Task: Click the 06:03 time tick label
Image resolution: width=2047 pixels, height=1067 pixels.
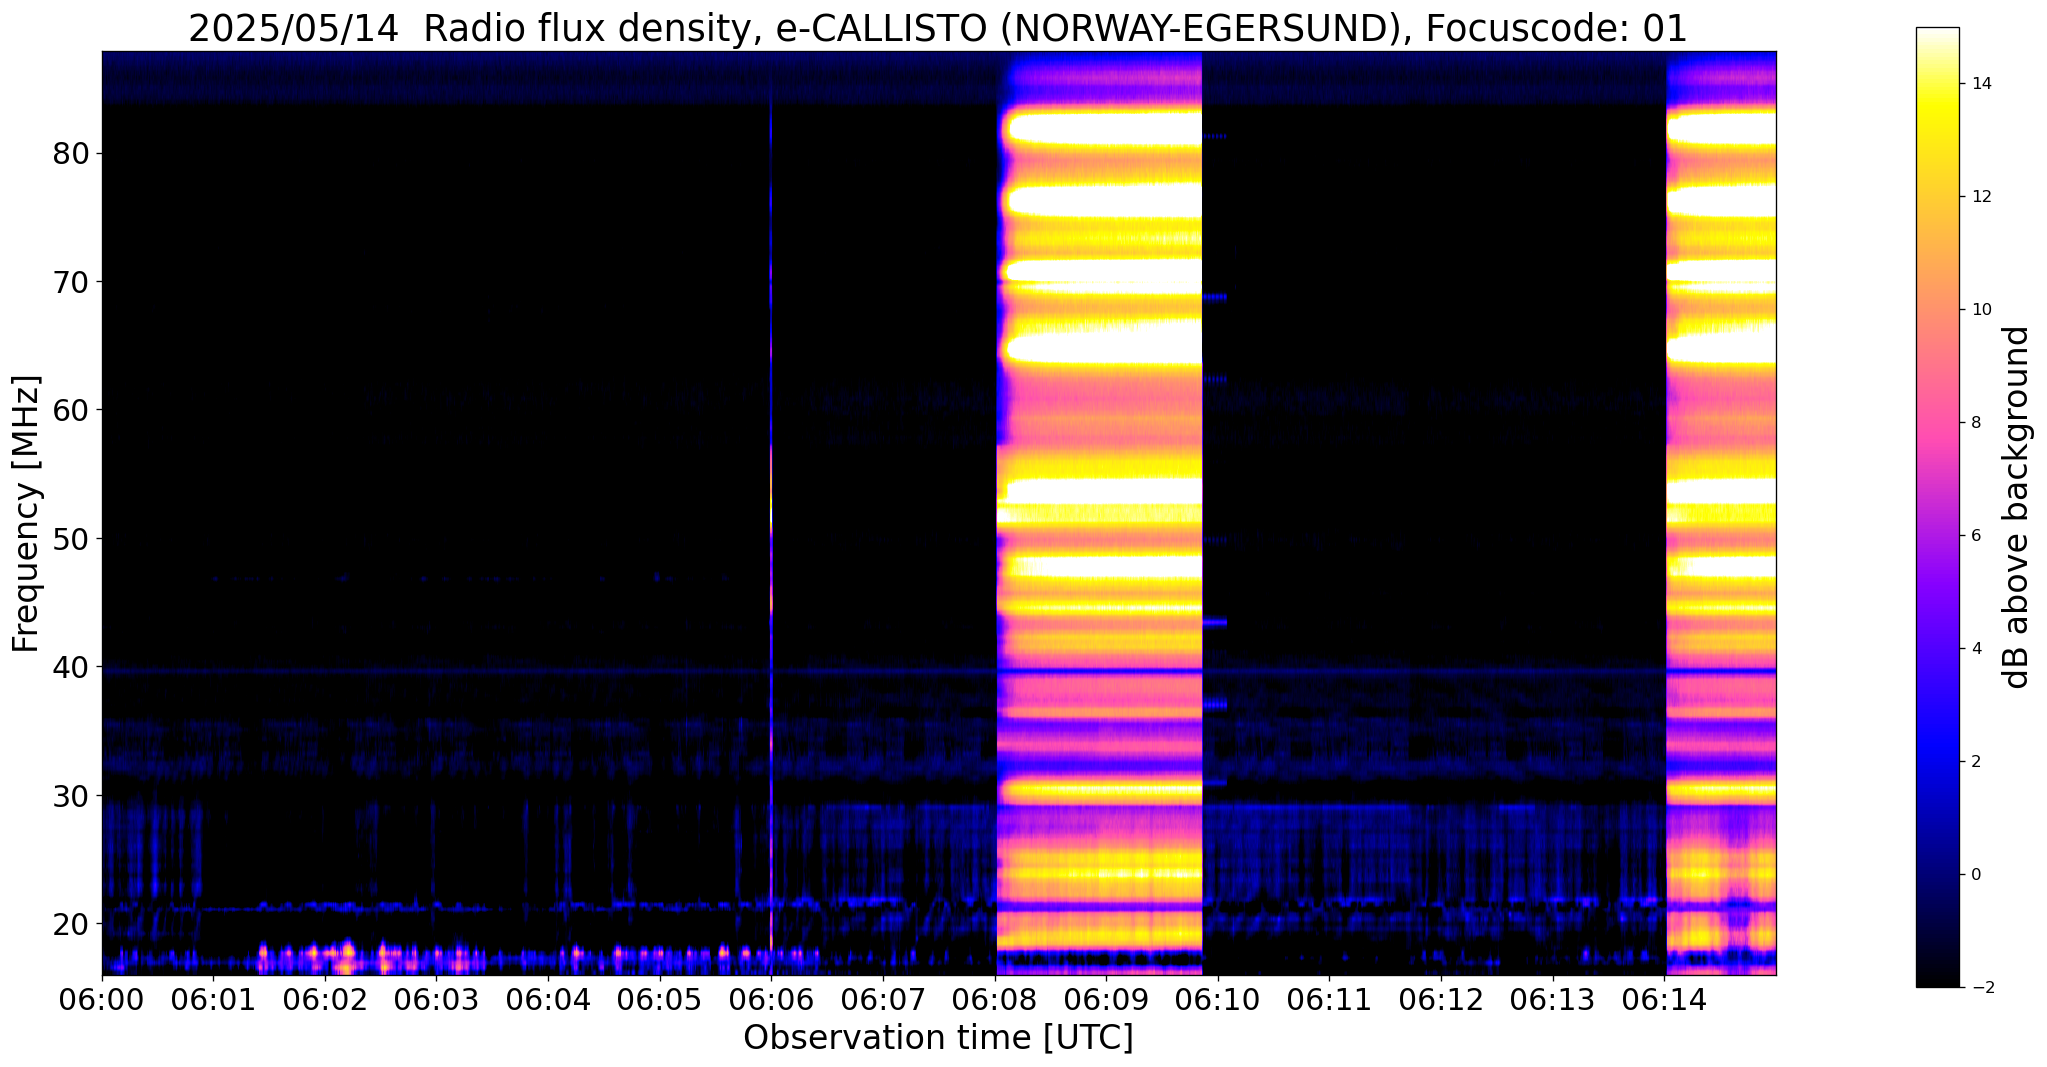Action: coord(437,1000)
